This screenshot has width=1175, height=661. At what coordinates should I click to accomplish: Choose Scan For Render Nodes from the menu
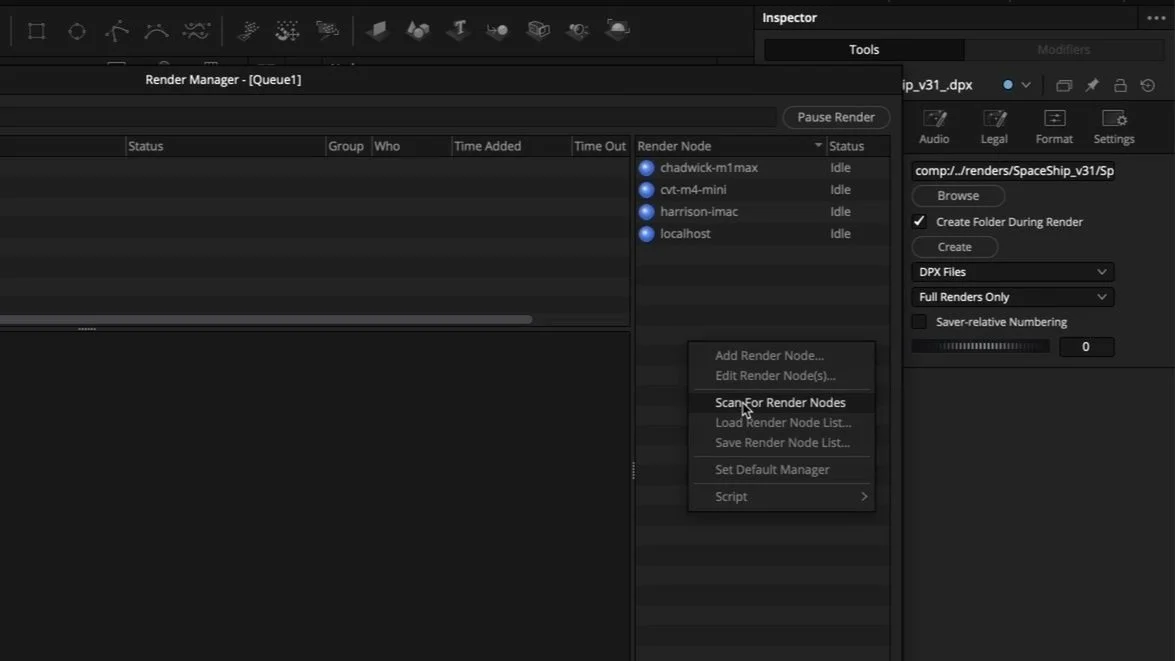(x=780, y=402)
